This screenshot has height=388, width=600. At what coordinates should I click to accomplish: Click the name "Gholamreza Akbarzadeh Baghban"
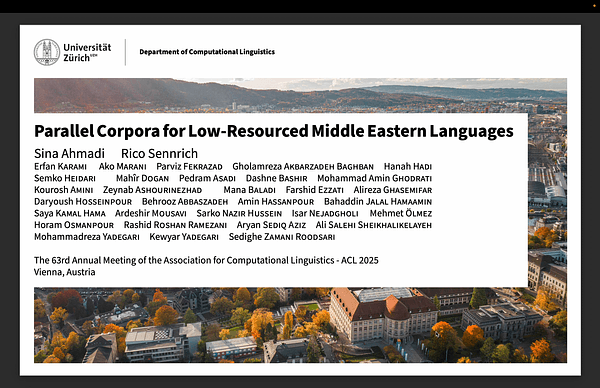303,166
